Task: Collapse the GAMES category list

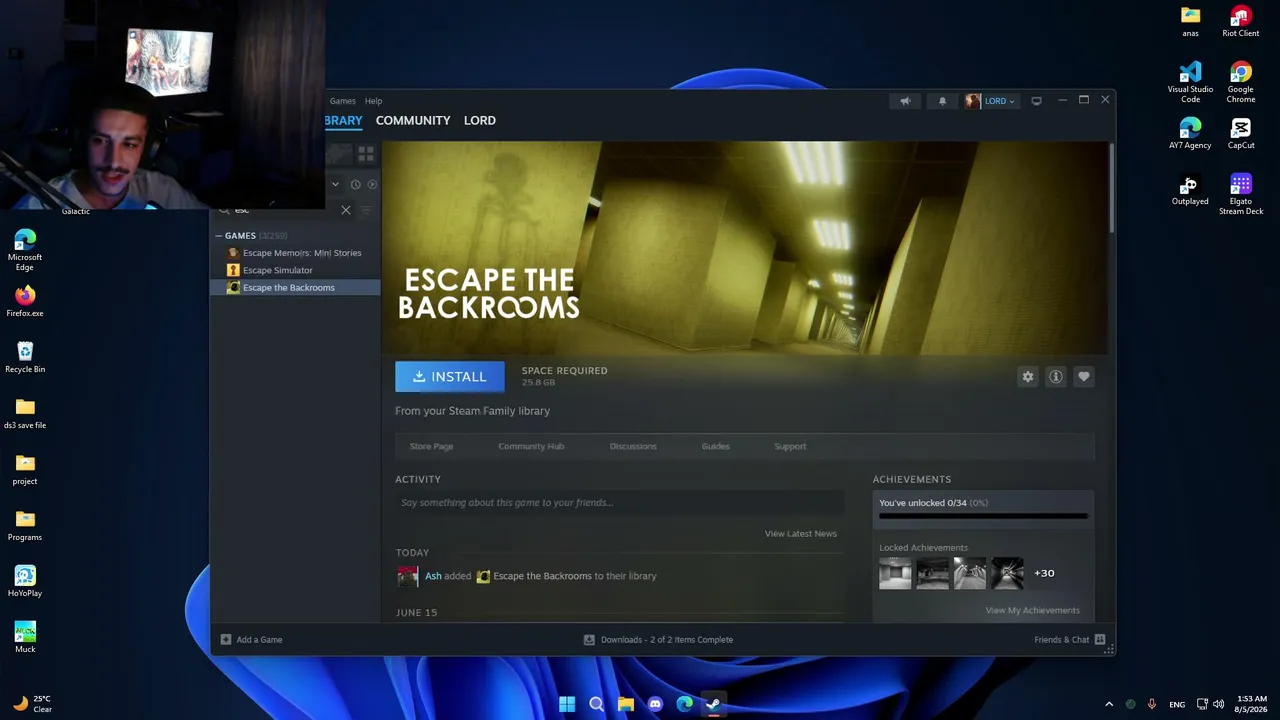Action: click(219, 236)
